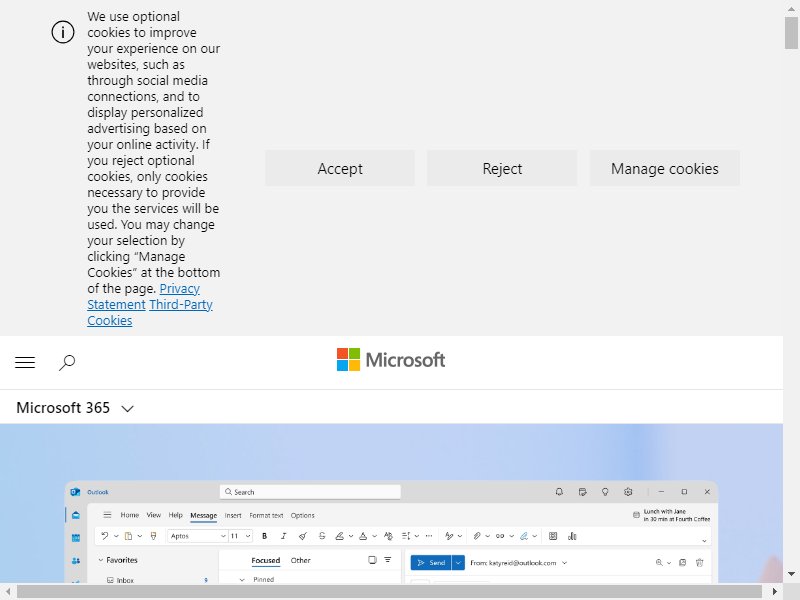This screenshot has height=600, width=800.
Task: Click the Microsoft logo
Action: (x=391, y=360)
